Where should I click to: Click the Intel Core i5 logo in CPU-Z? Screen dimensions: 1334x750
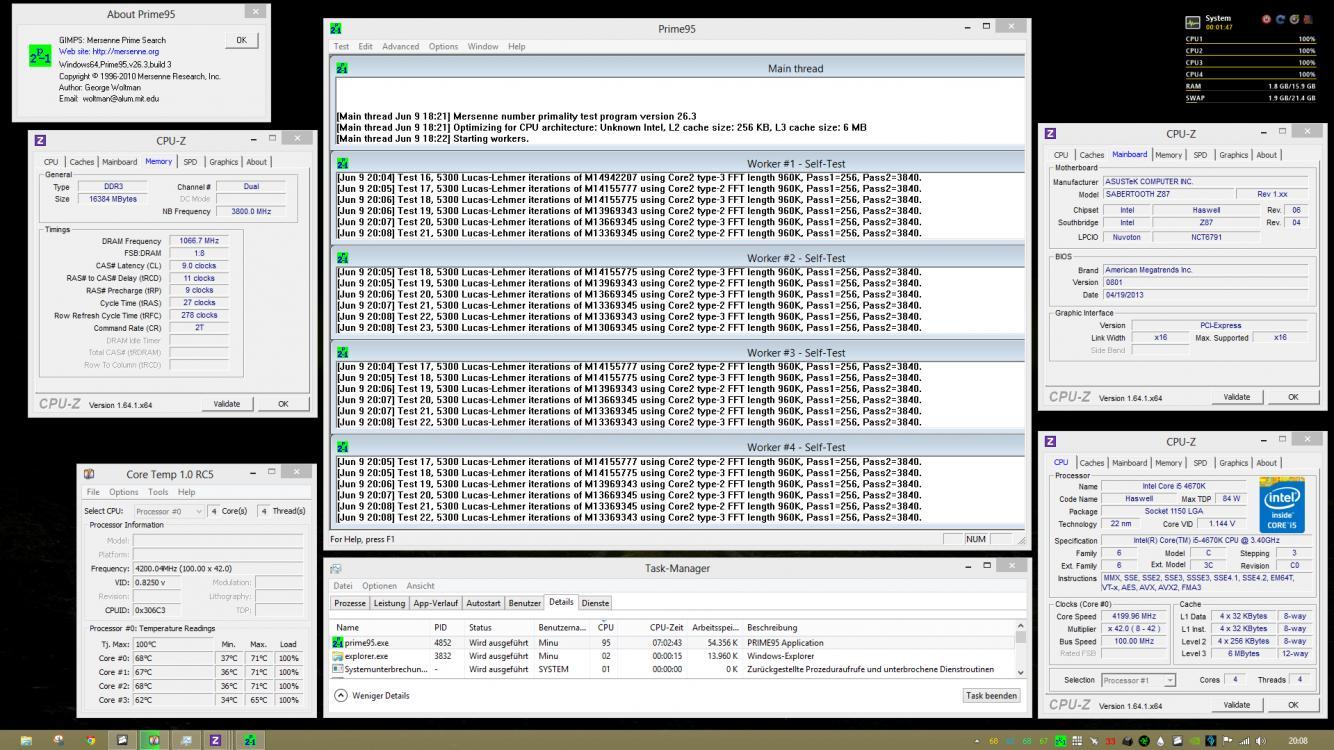pyautogui.click(x=1282, y=505)
